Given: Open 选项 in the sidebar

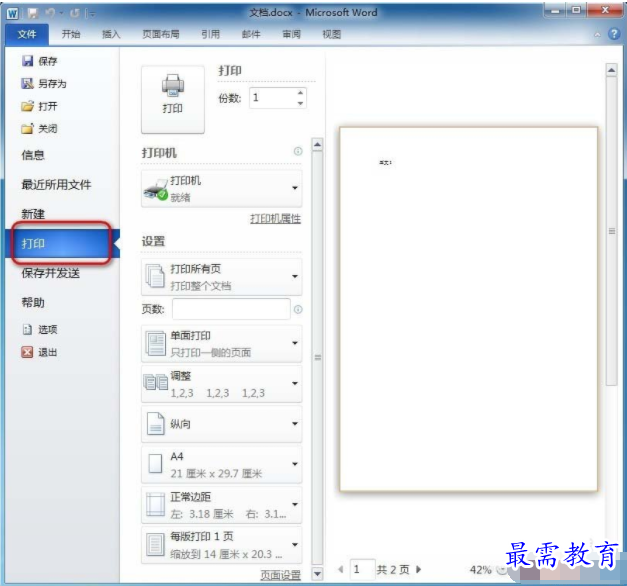Looking at the screenshot, I should (40, 329).
